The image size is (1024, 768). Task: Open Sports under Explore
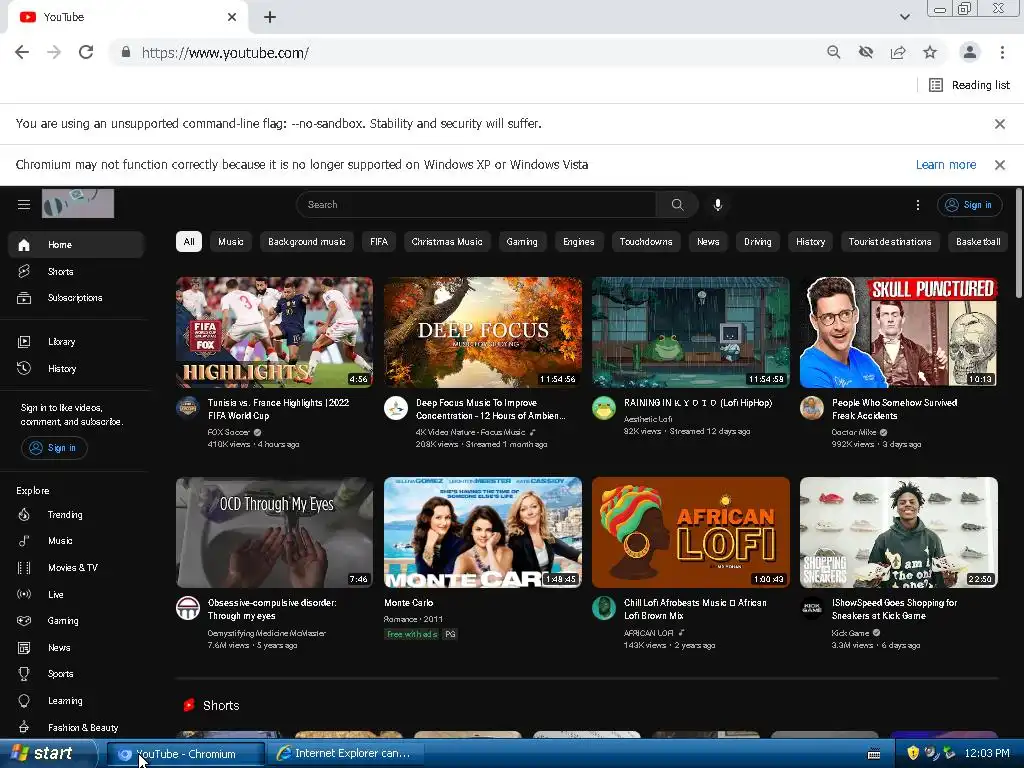[x=76, y=673]
